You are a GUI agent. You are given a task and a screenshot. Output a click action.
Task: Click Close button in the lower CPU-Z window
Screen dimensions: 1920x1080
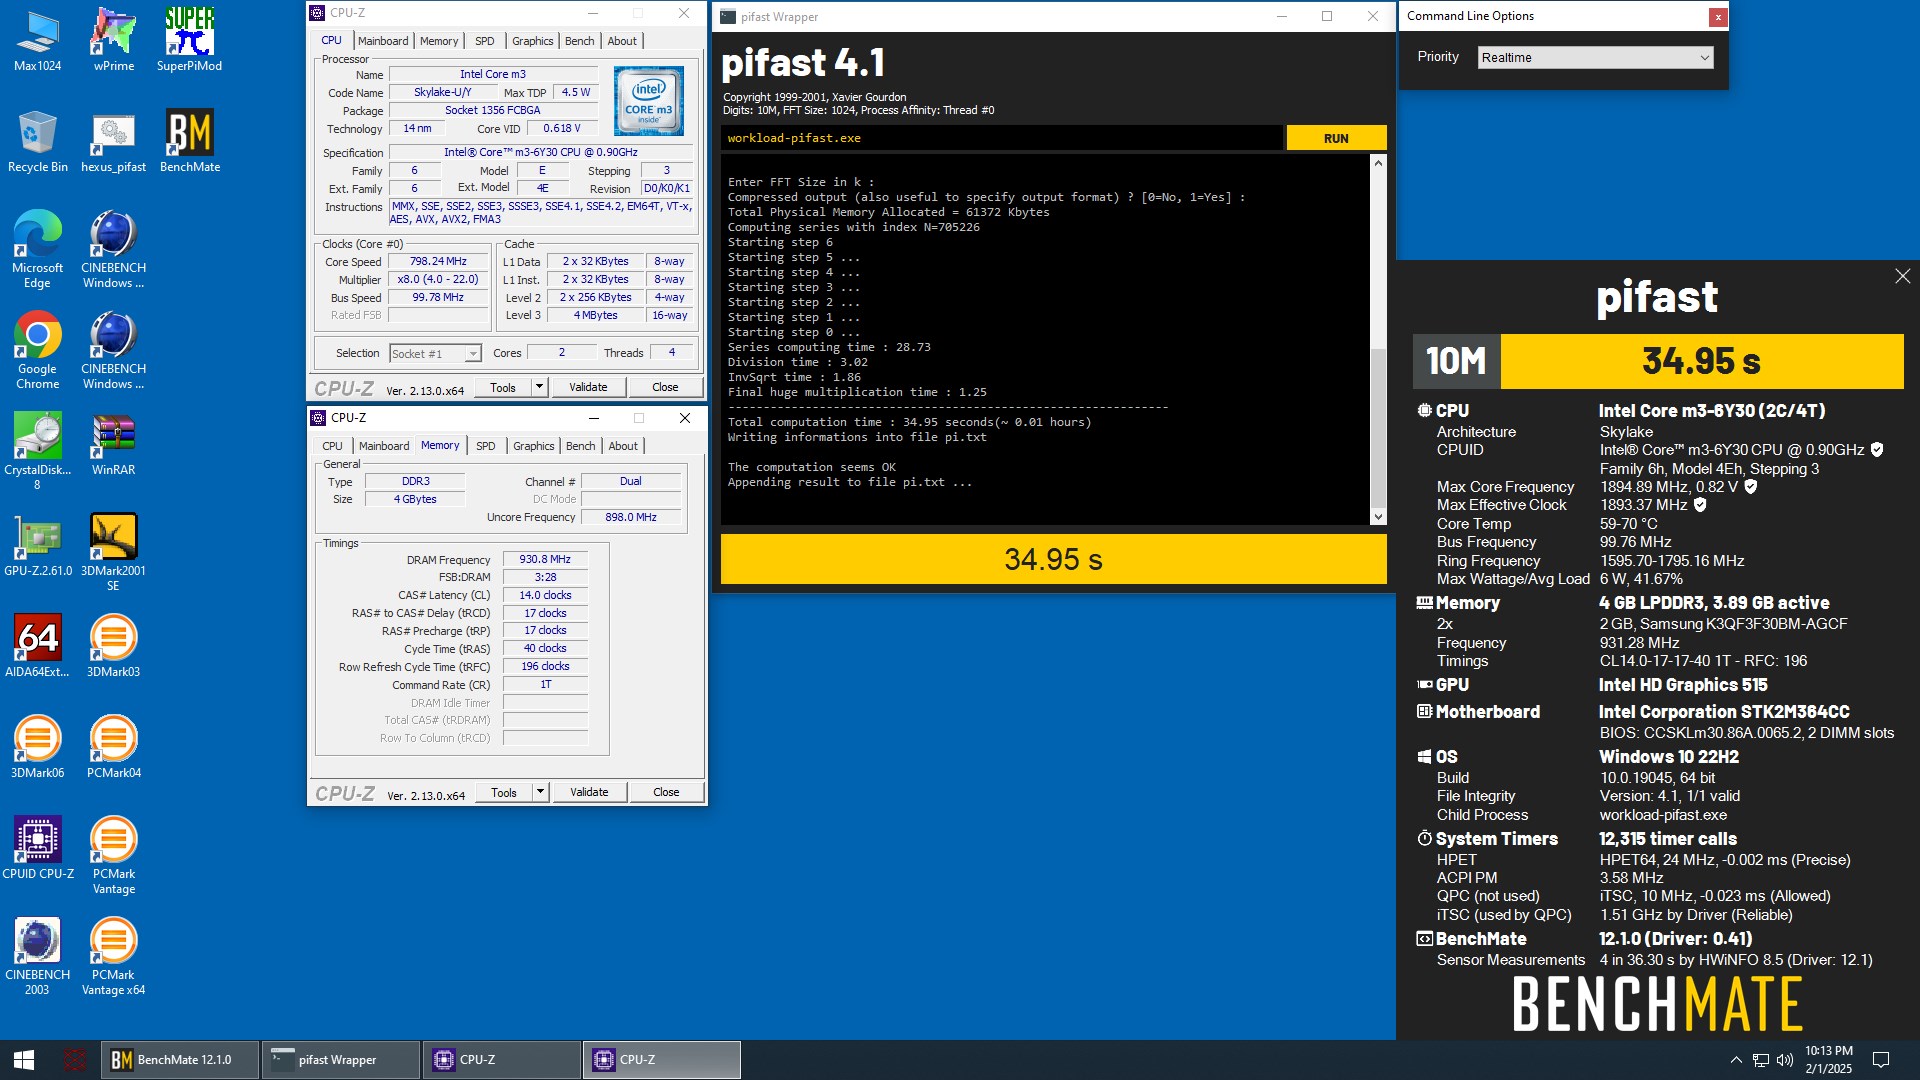coord(666,792)
